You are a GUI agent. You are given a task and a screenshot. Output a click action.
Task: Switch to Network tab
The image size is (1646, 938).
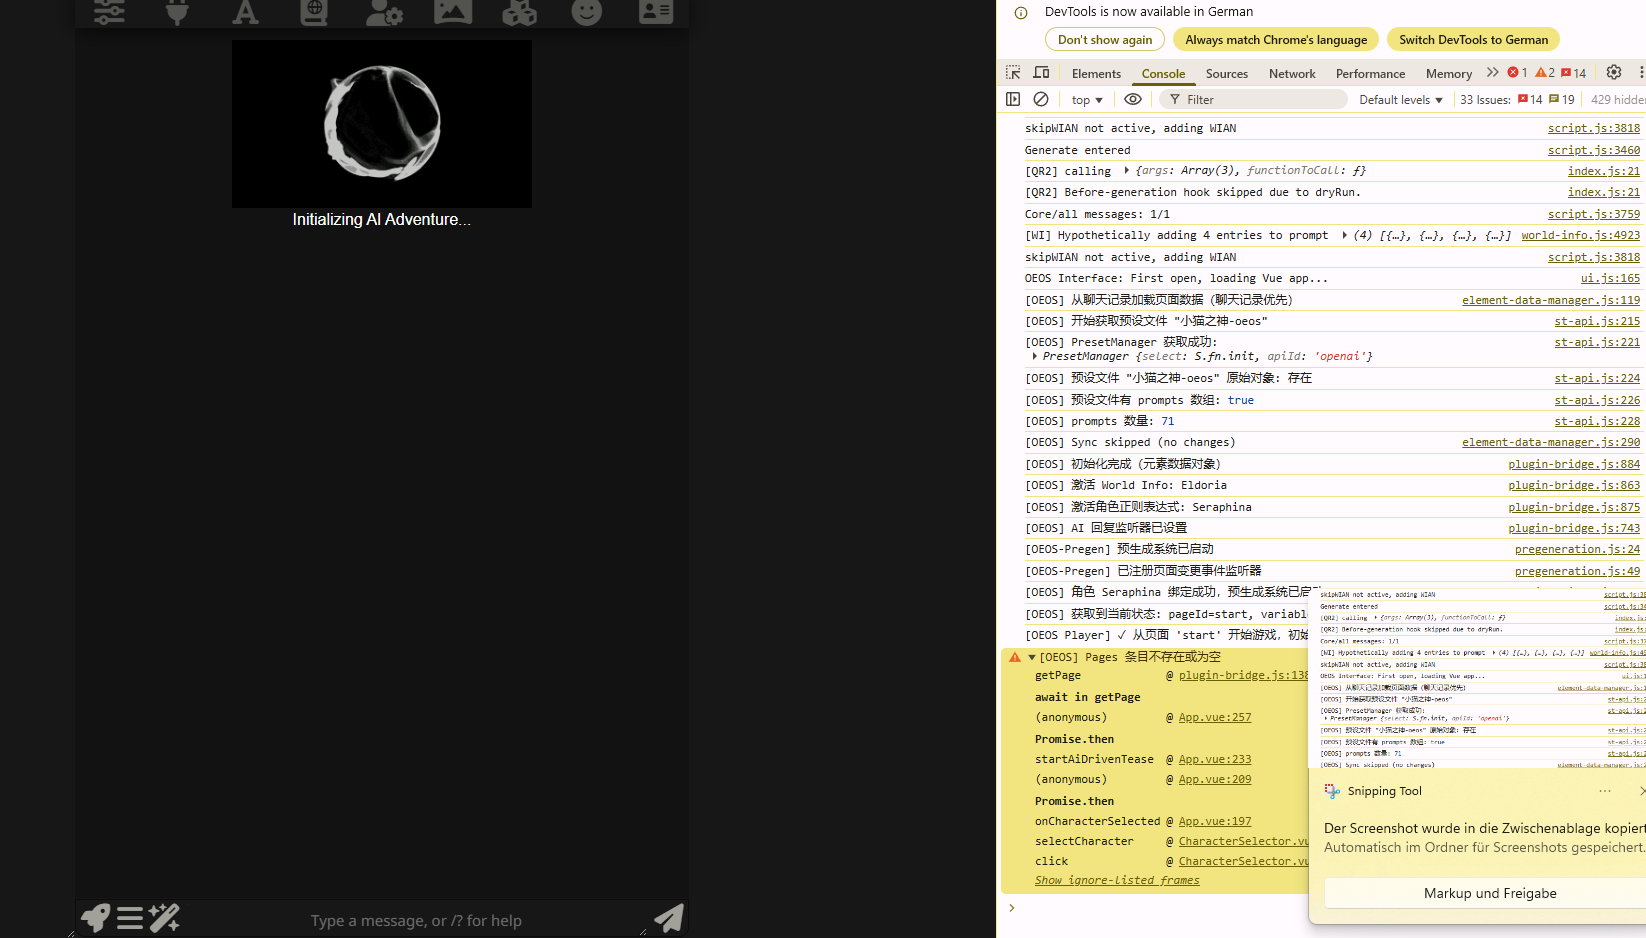pyautogui.click(x=1292, y=74)
